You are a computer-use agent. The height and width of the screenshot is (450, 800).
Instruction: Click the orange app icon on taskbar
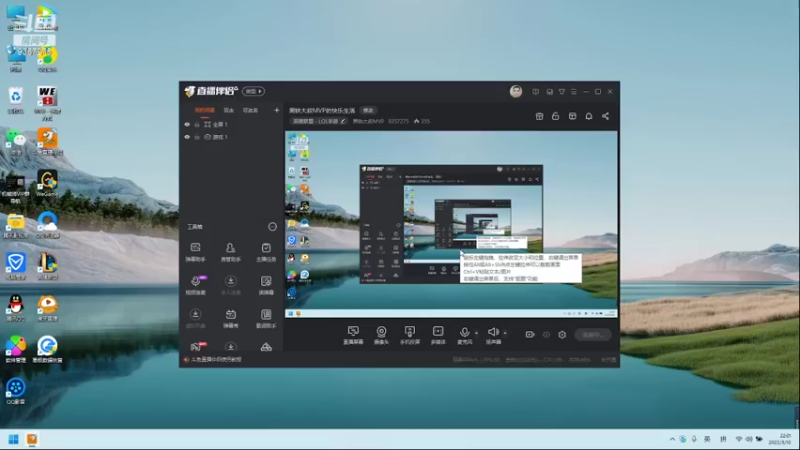(32, 439)
